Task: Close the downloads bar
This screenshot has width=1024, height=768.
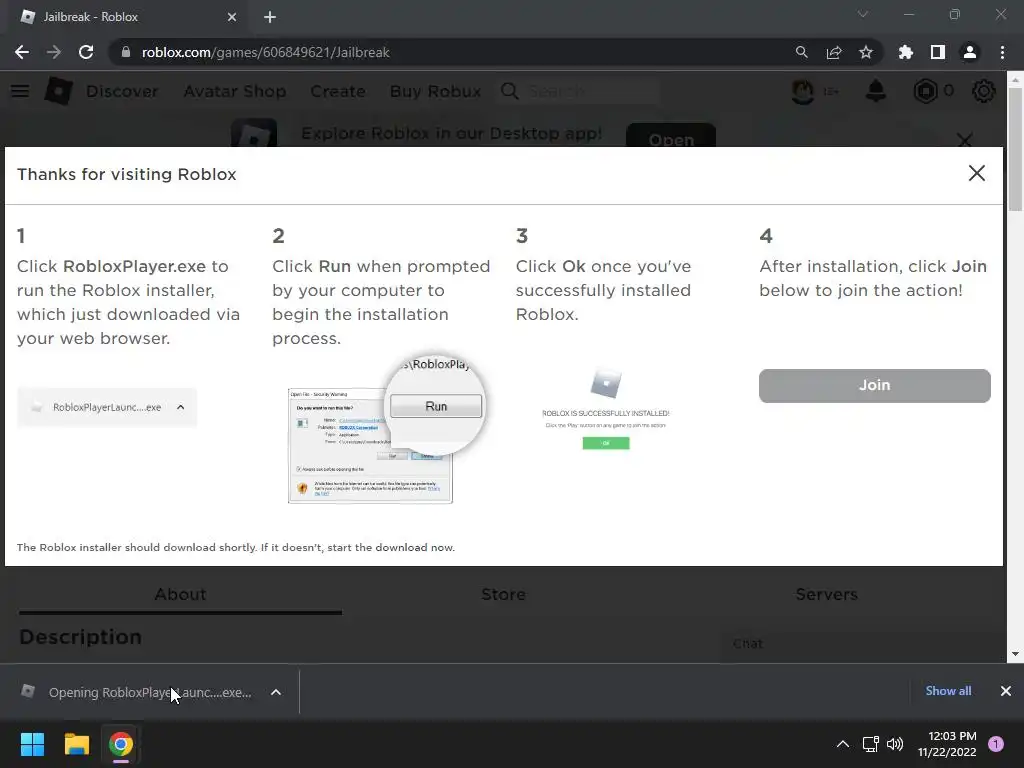Action: [x=1006, y=691]
